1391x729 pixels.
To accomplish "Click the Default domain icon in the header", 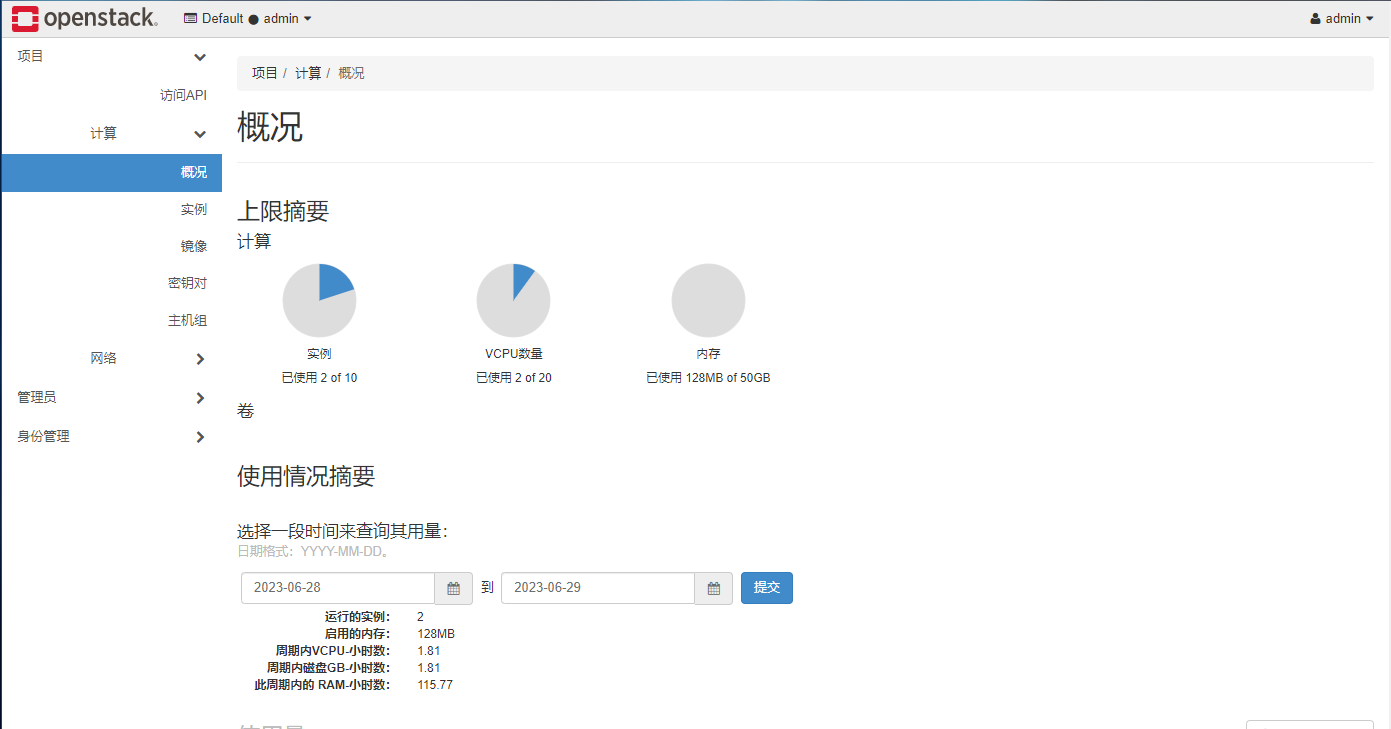I will coord(189,17).
